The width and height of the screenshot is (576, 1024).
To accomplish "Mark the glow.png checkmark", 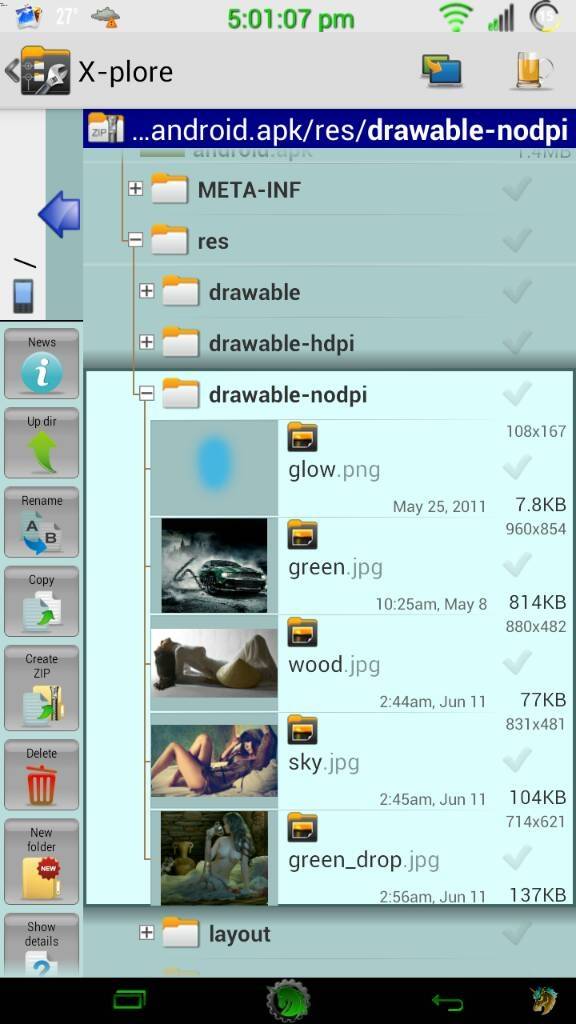I will click(x=517, y=467).
